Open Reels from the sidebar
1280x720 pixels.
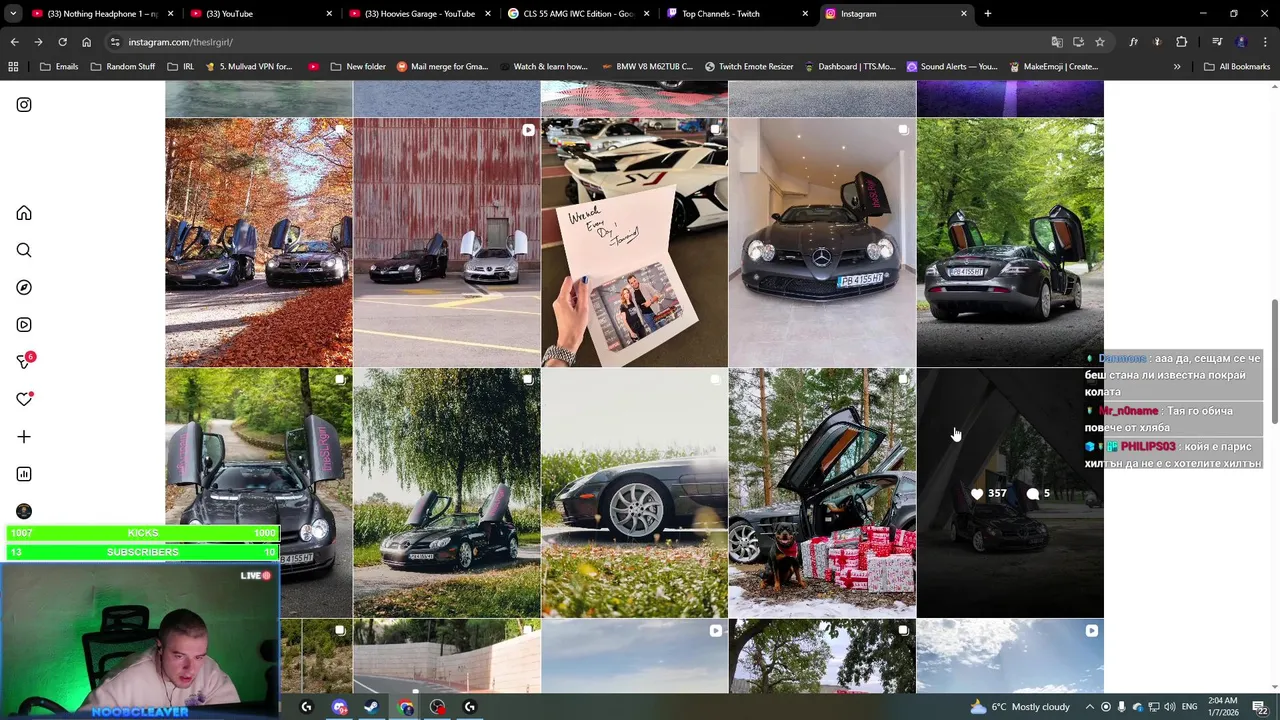coord(24,325)
